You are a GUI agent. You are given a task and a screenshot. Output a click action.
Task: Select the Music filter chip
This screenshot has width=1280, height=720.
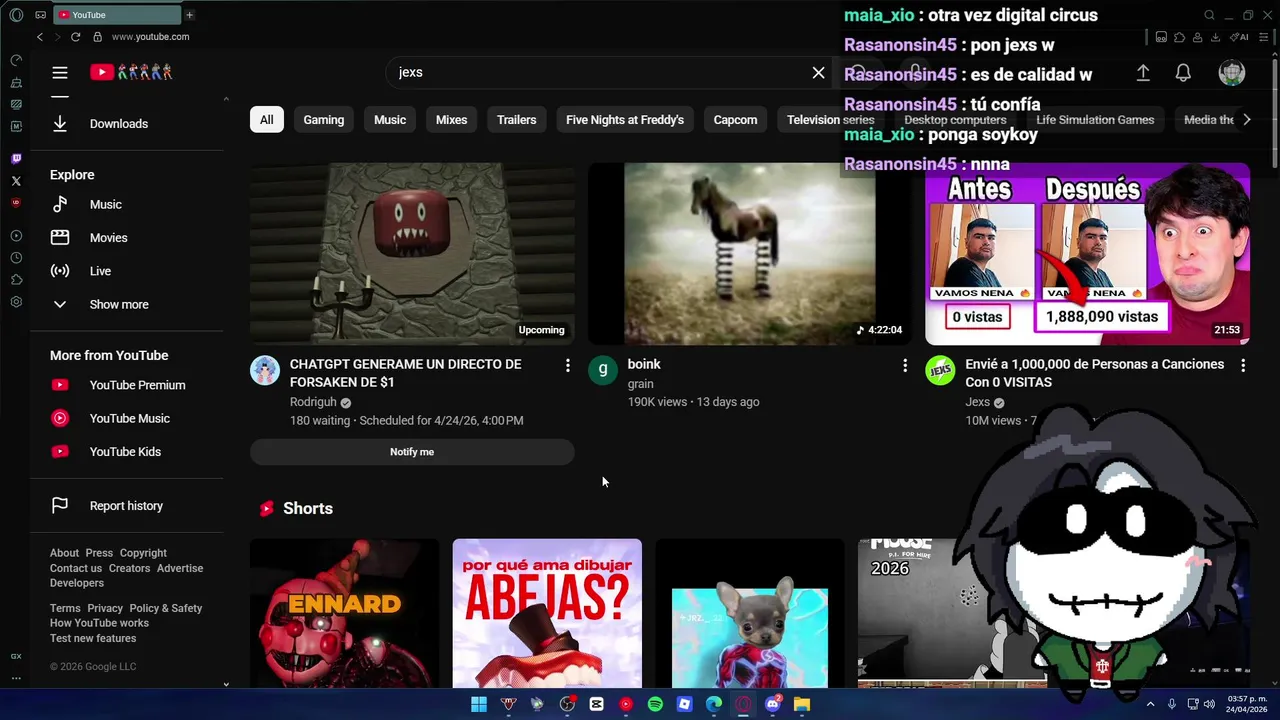pyautogui.click(x=390, y=120)
